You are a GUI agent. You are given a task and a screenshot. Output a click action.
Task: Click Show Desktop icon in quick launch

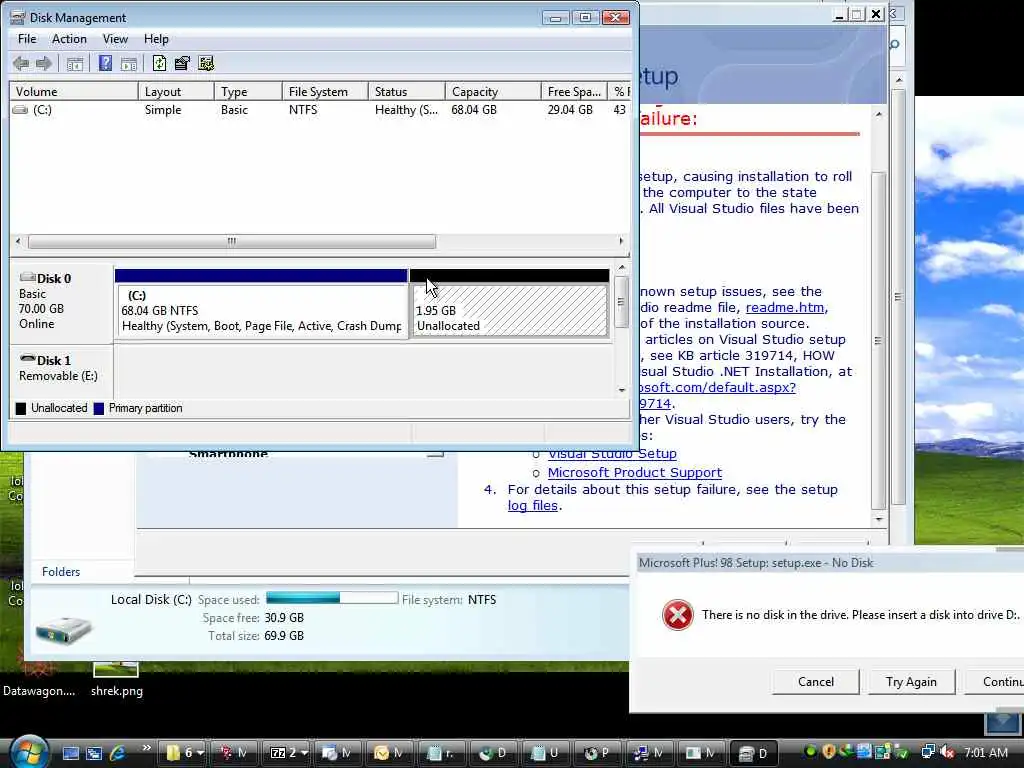point(71,753)
